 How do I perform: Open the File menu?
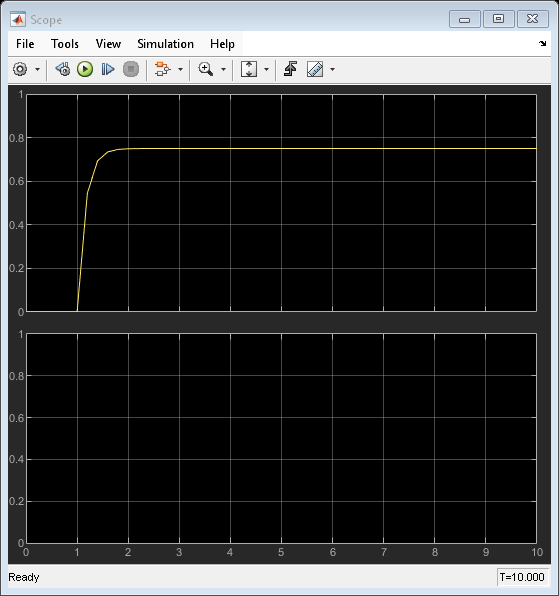[x=25, y=44]
